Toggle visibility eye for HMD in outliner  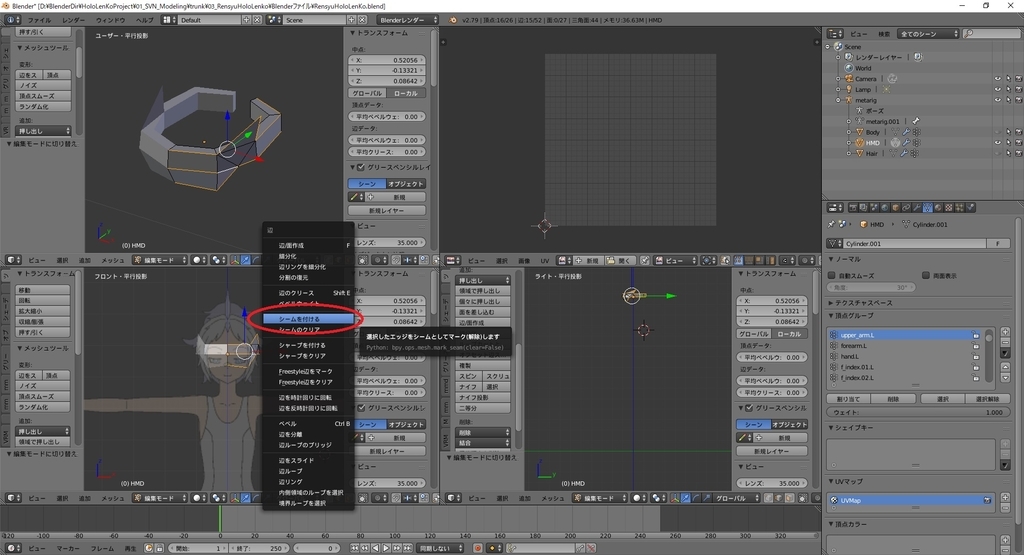coord(997,143)
